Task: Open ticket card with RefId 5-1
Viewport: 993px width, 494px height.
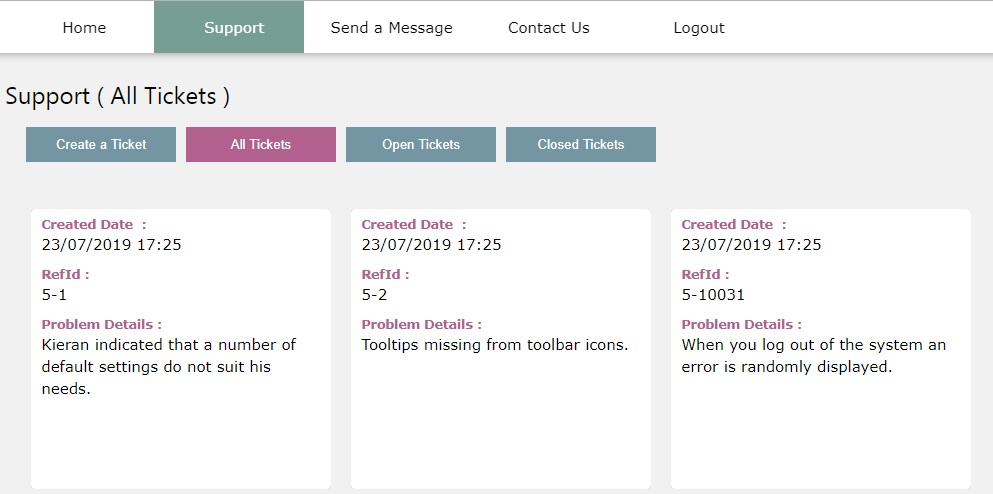Action: [x=180, y=349]
